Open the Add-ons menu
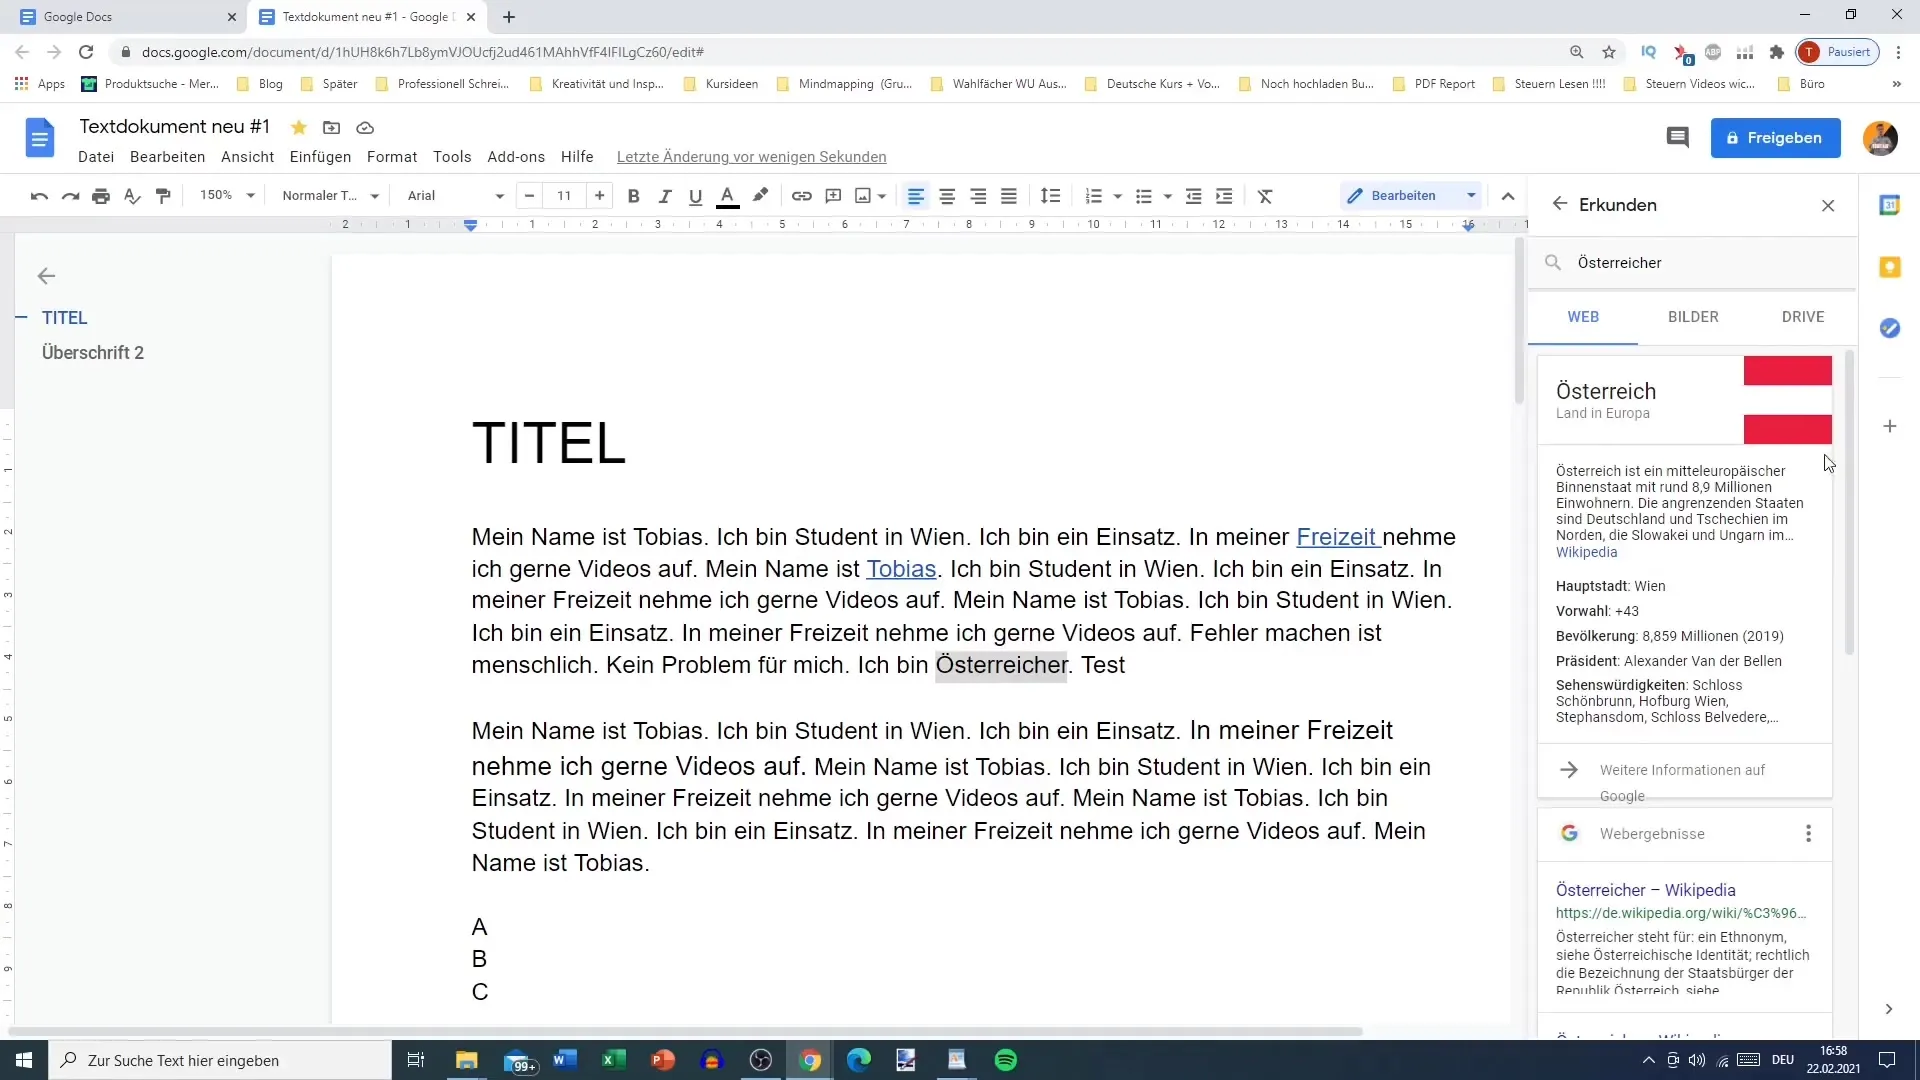This screenshot has width=1920, height=1080. pyautogui.click(x=516, y=157)
